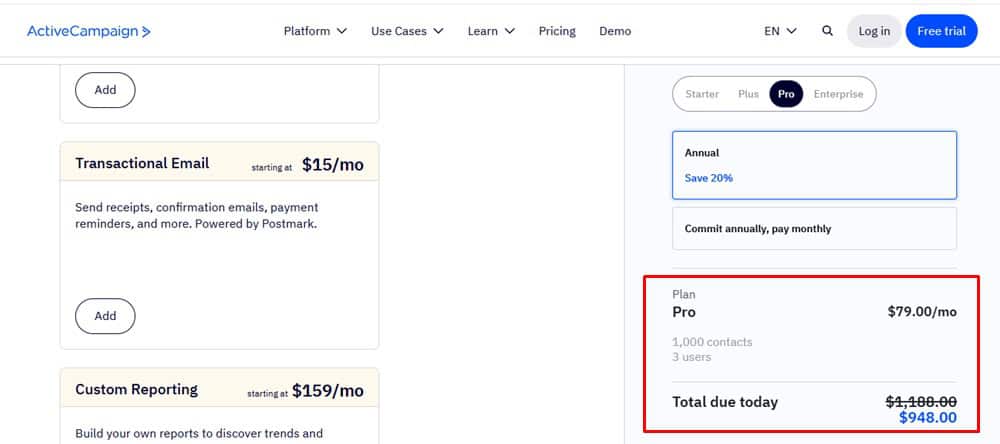Open the ActiveCampaign home logo
This screenshot has height=444, width=1000.
(x=89, y=31)
